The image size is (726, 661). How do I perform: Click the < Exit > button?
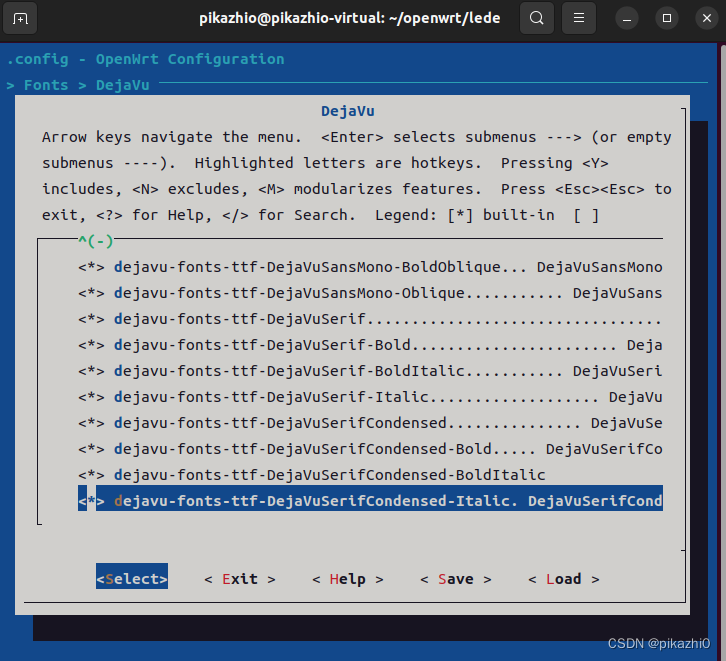coord(240,579)
